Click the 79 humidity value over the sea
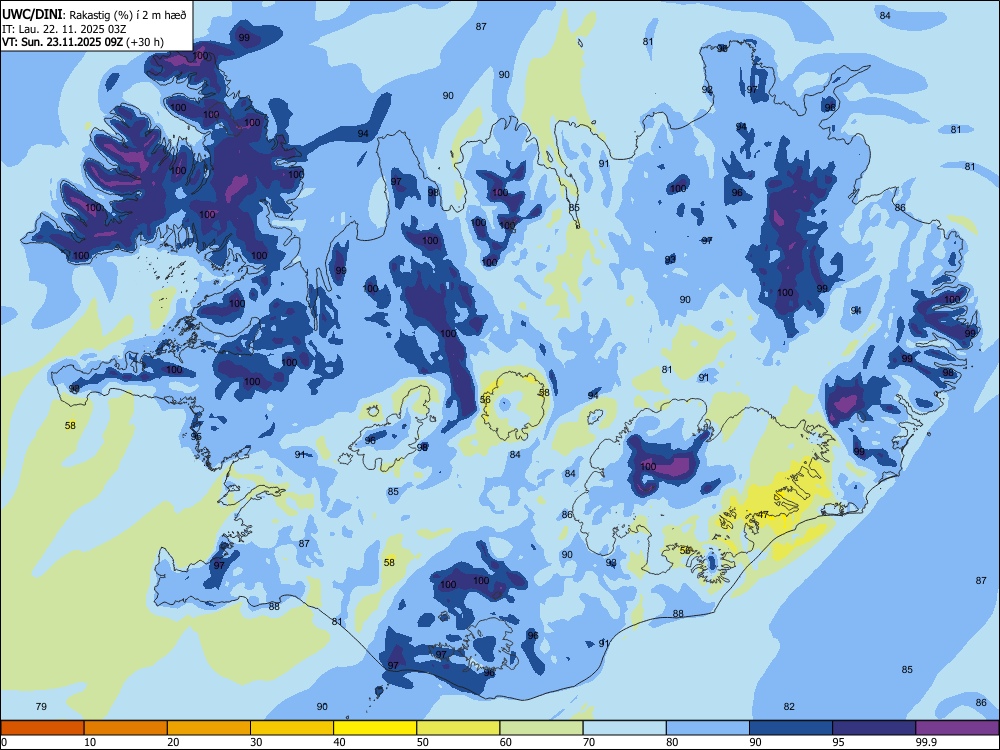 41,706
